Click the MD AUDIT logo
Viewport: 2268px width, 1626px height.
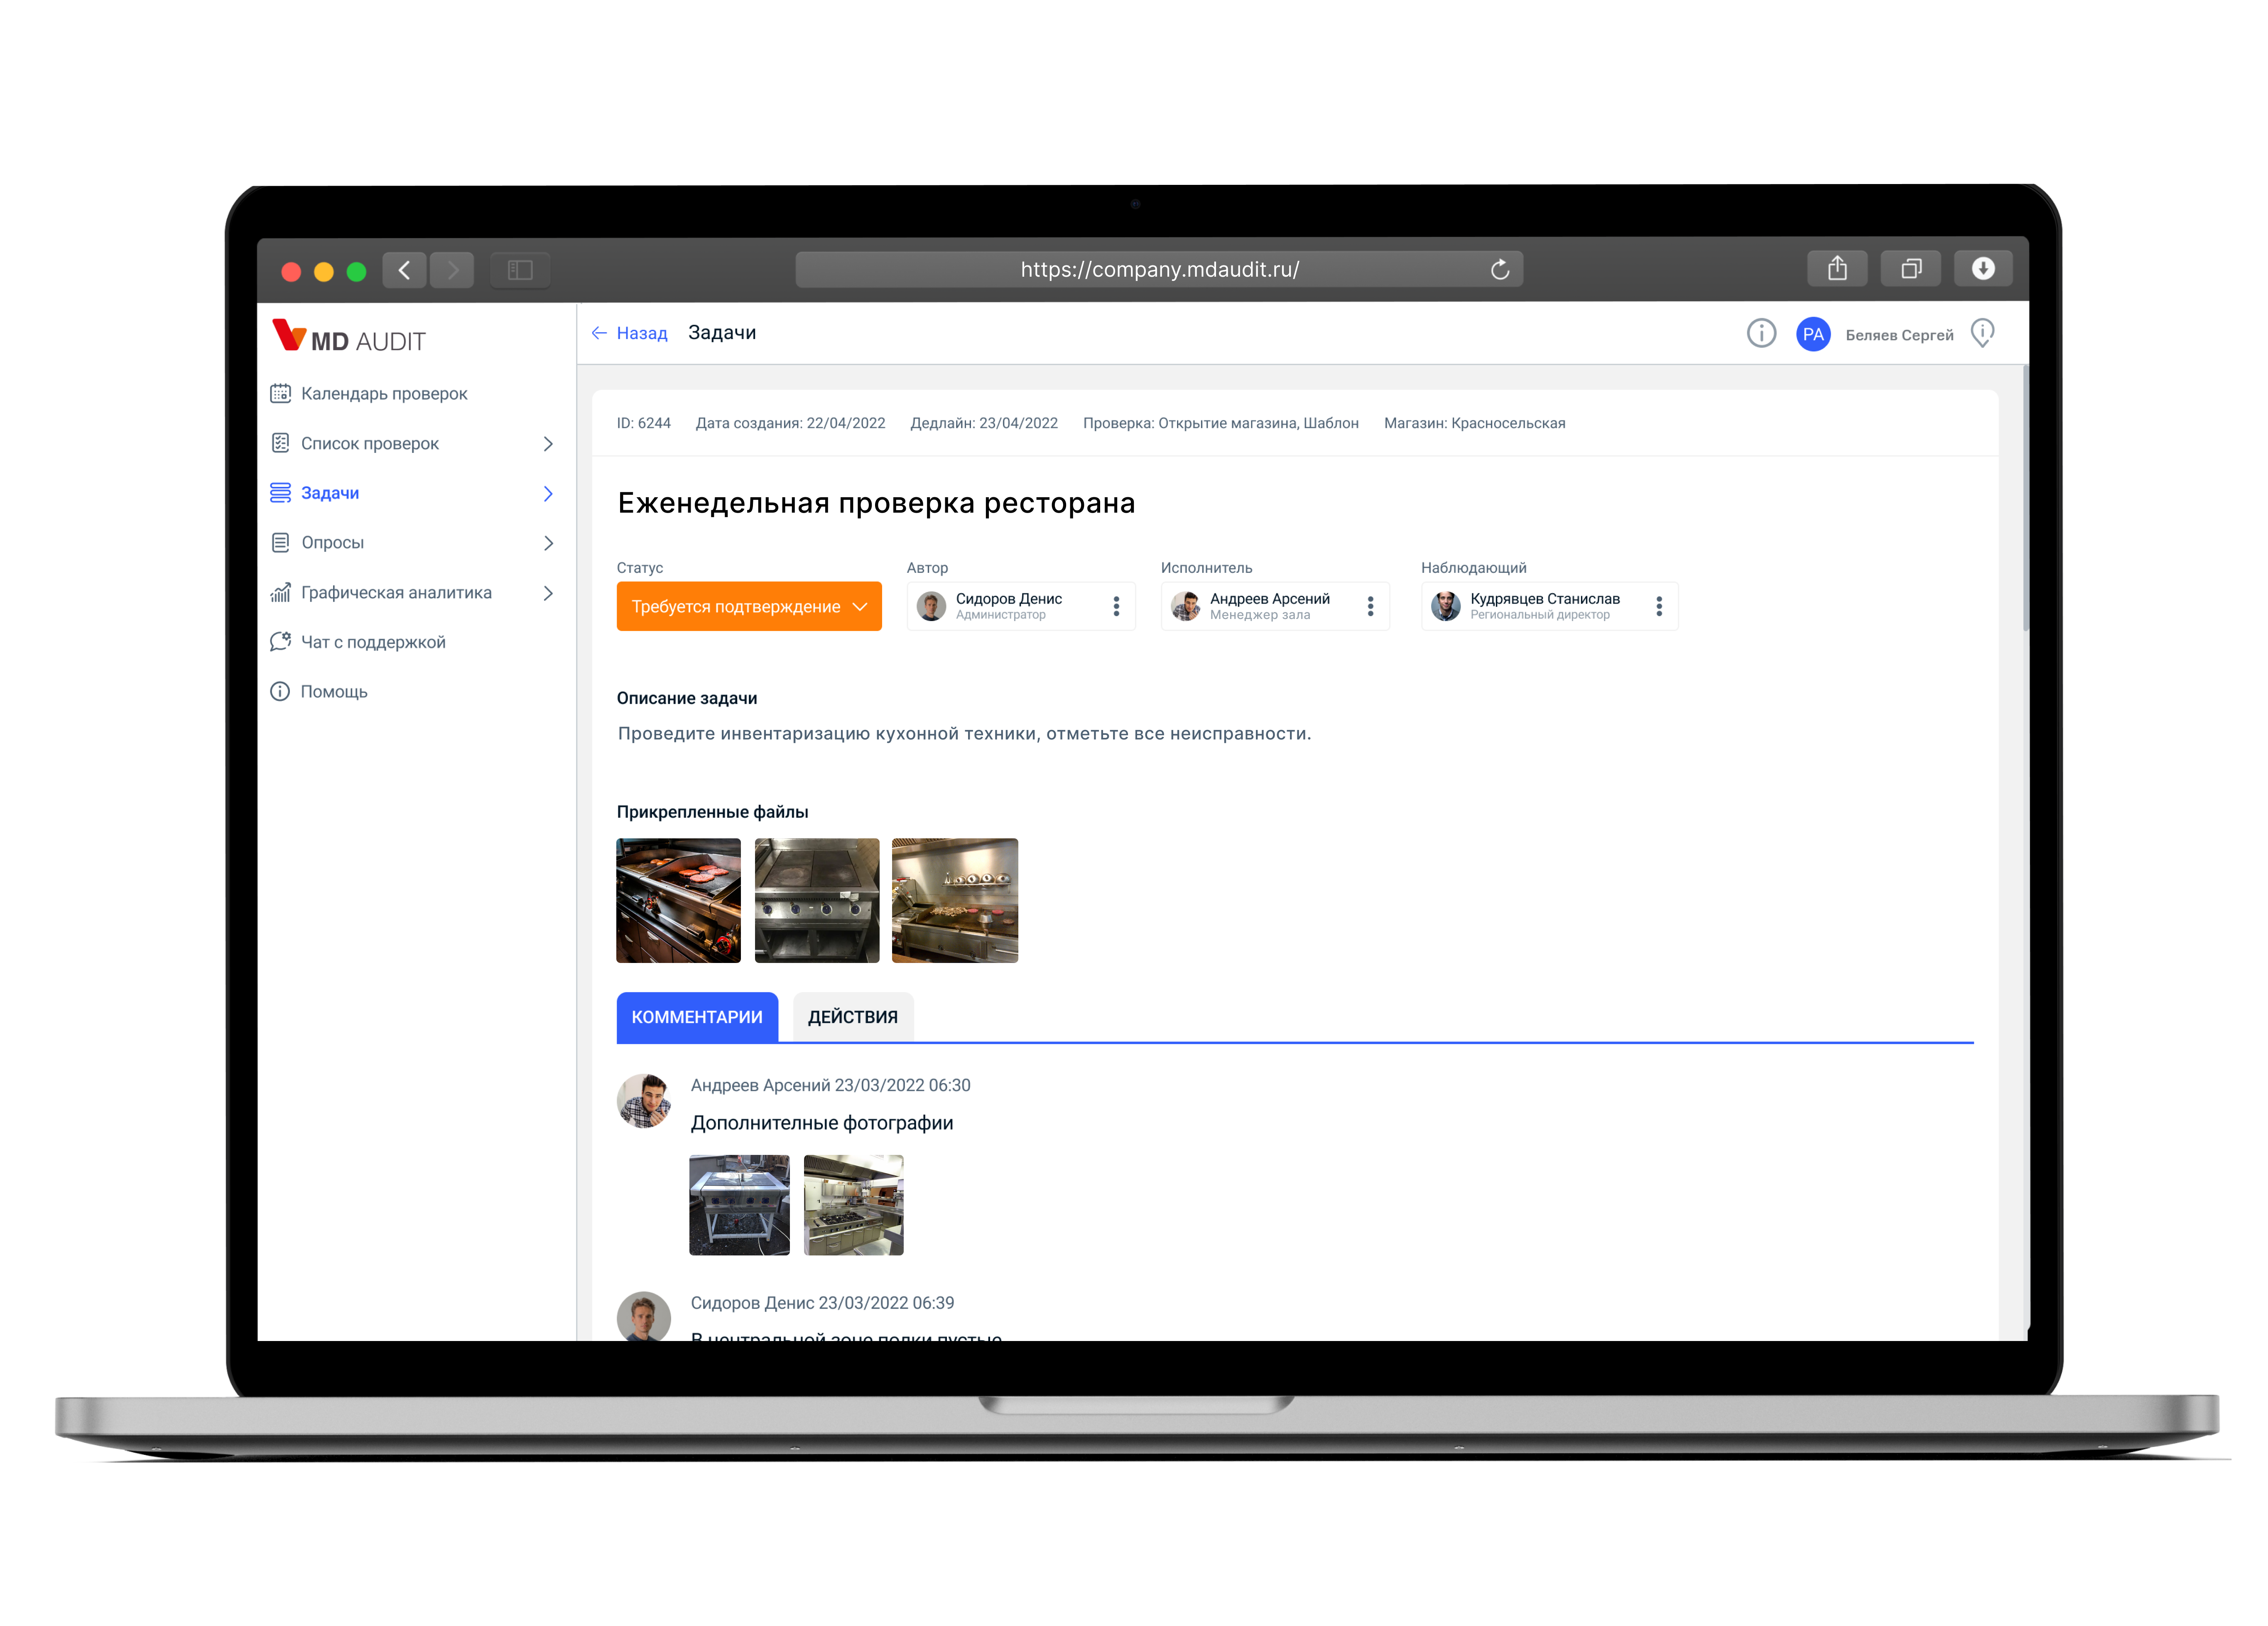pyautogui.click(x=349, y=337)
